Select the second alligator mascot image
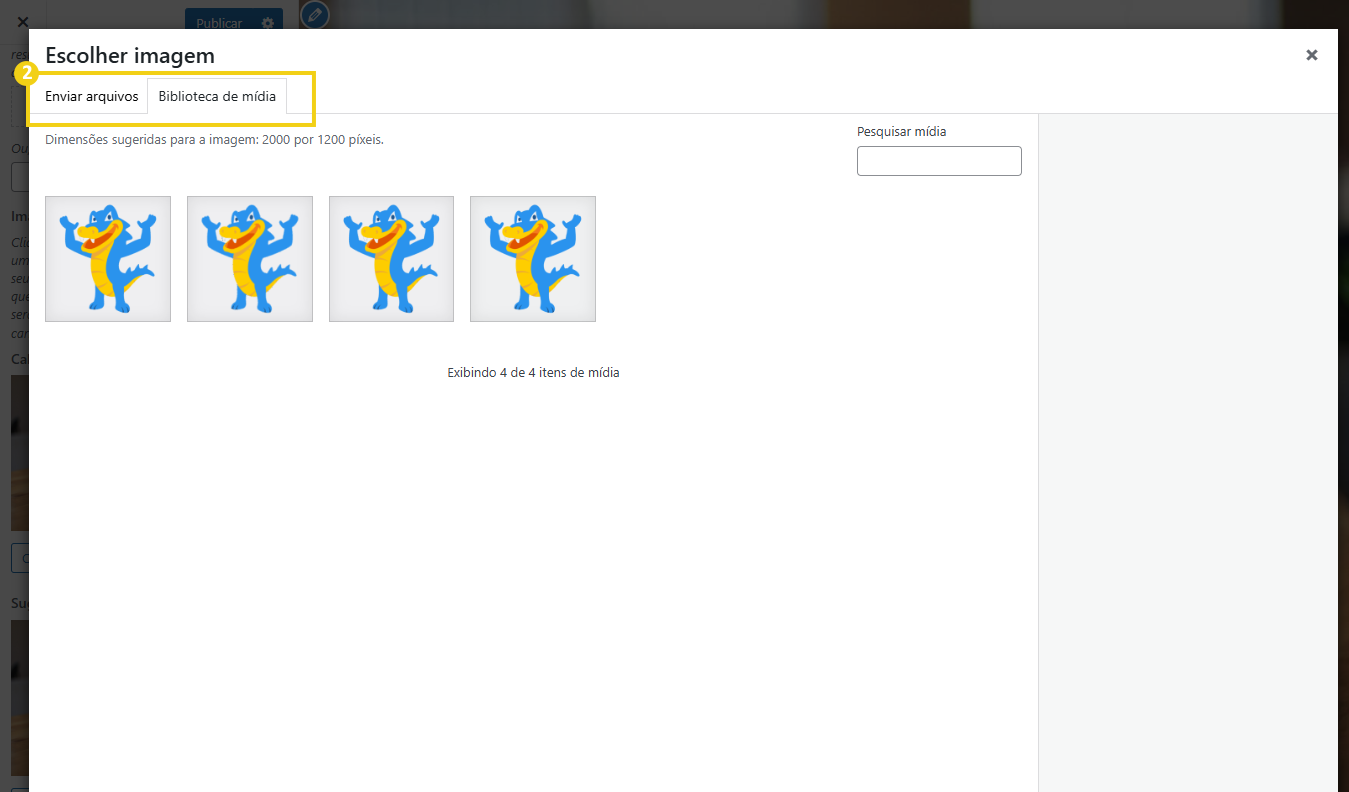The height and width of the screenshot is (792, 1349). coord(250,259)
